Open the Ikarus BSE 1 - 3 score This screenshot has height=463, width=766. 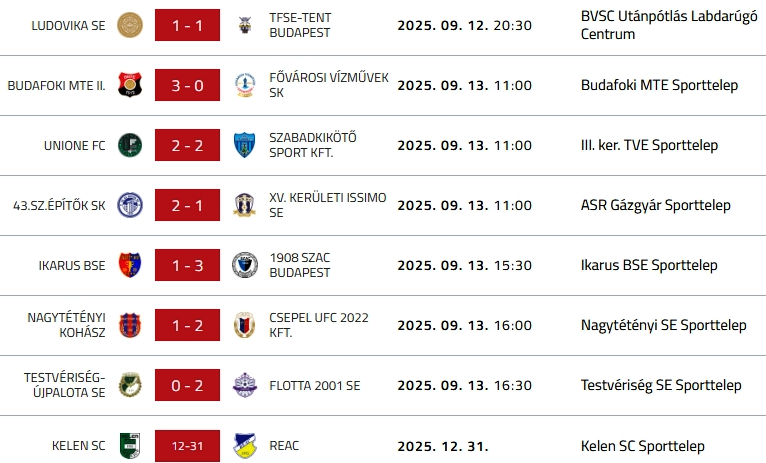(x=187, y=265)
